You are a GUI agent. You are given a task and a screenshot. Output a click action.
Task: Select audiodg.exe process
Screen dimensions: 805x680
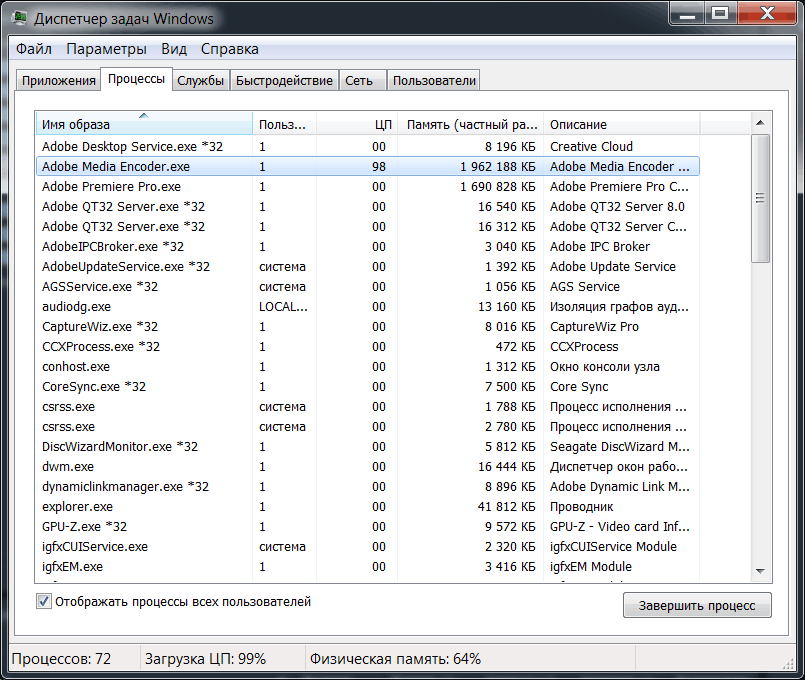click(368, 306)
